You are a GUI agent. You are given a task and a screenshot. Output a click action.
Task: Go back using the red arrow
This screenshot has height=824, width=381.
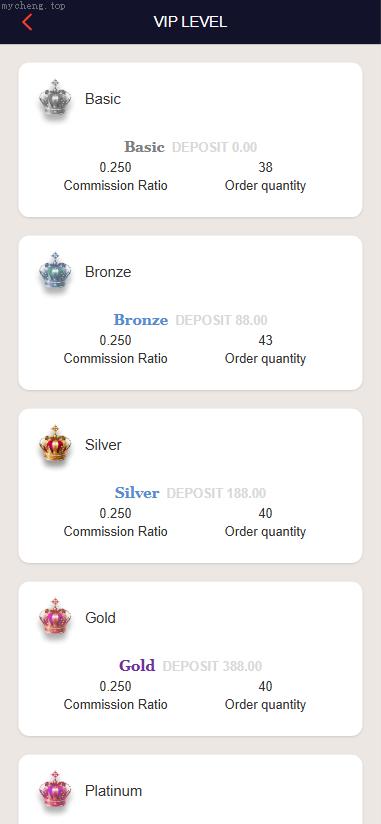(x=27, y=22)
